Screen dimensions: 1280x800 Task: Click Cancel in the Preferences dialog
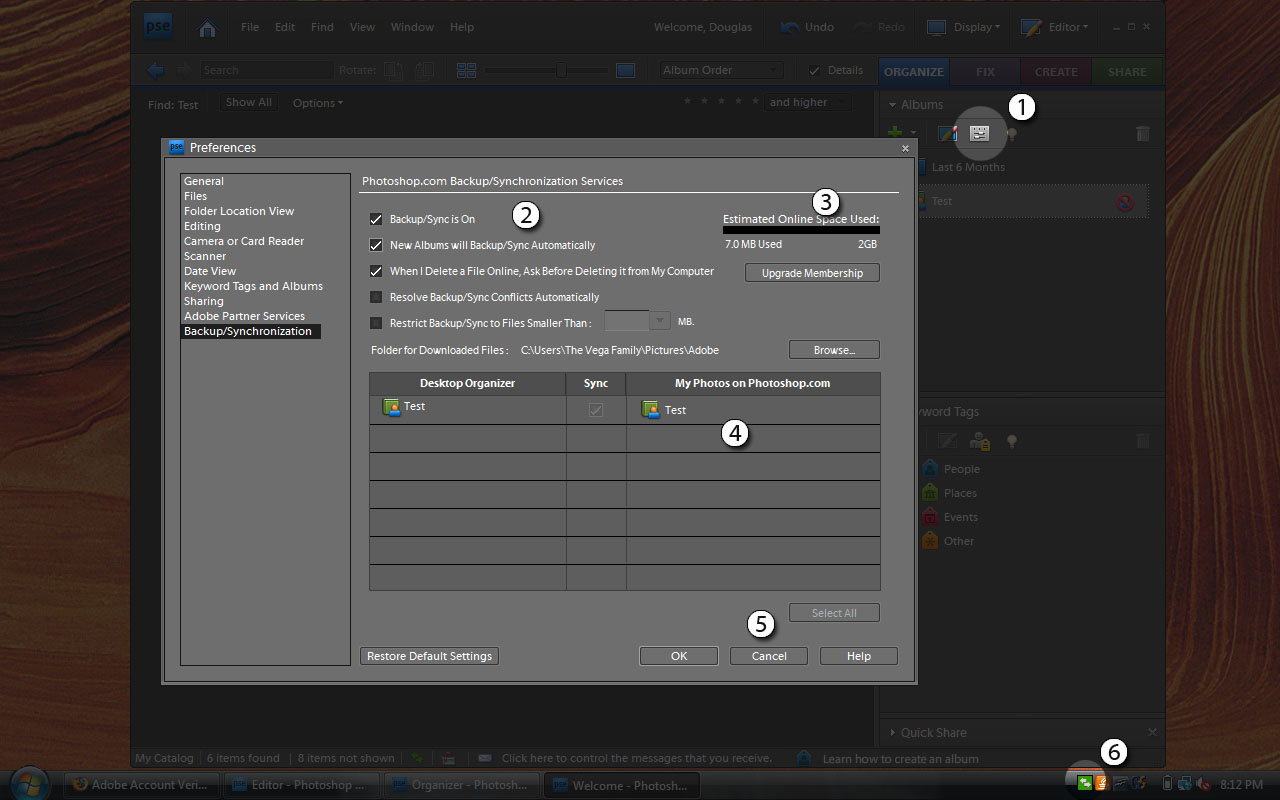coord(769,656)
